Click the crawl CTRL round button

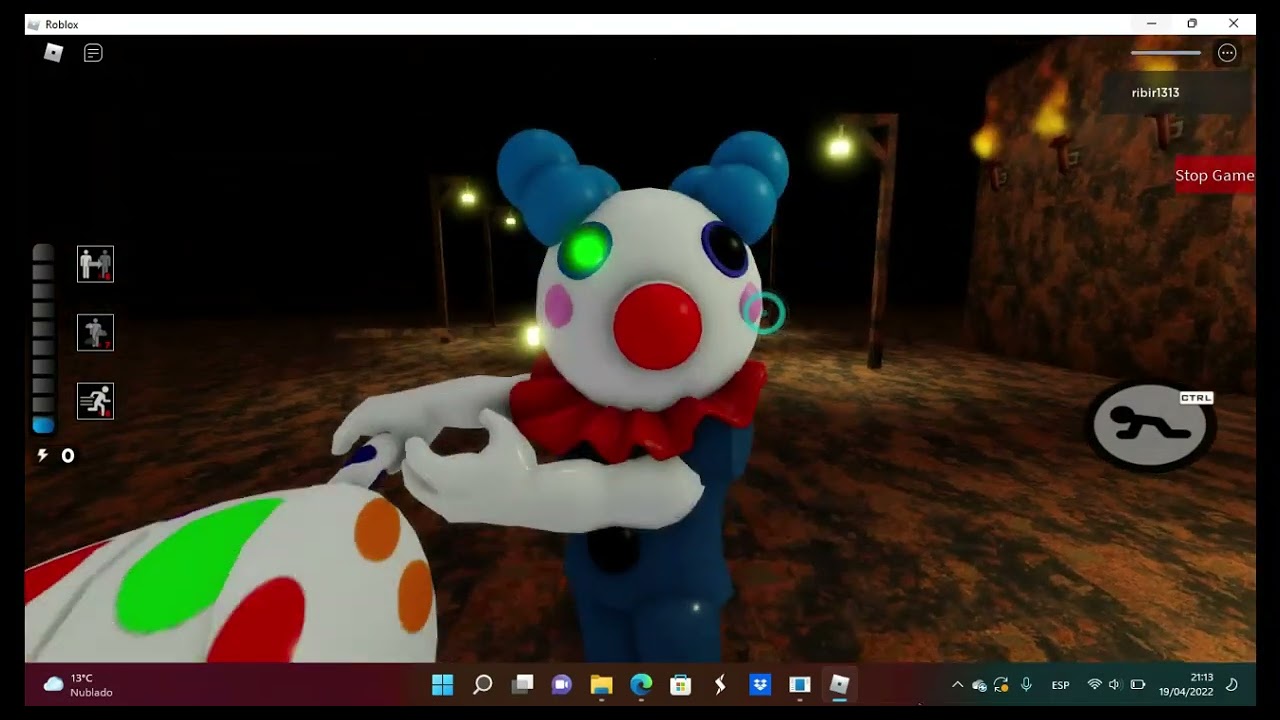(x=1150, y=425)
